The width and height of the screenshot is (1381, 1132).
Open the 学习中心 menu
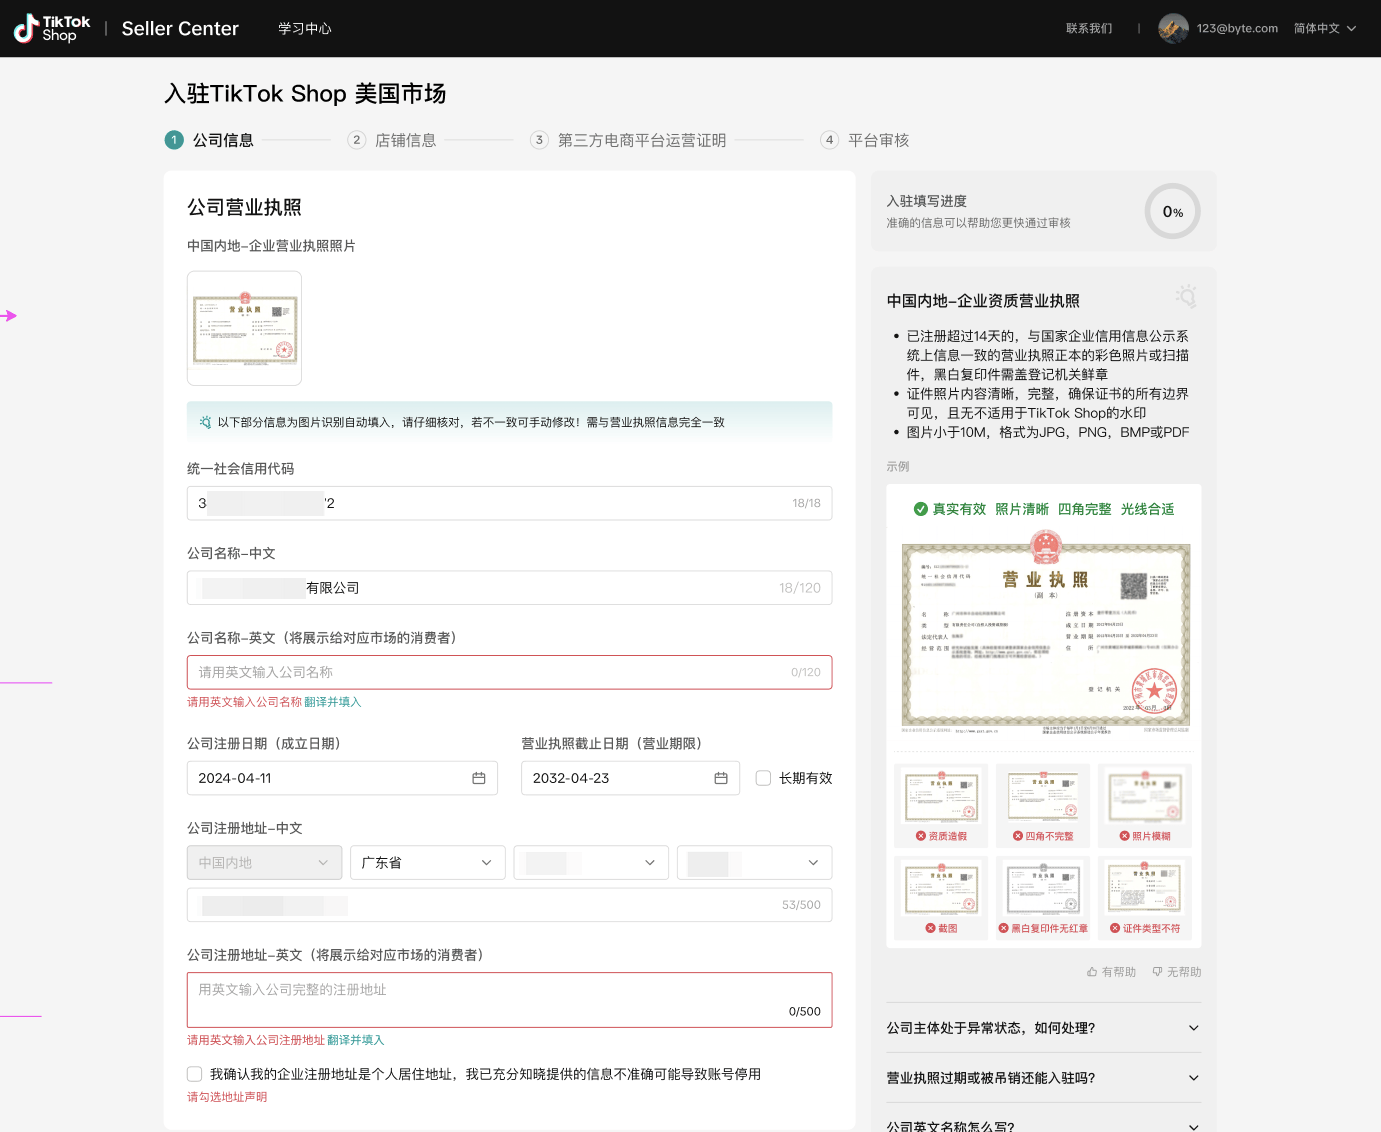pos(305,28)
